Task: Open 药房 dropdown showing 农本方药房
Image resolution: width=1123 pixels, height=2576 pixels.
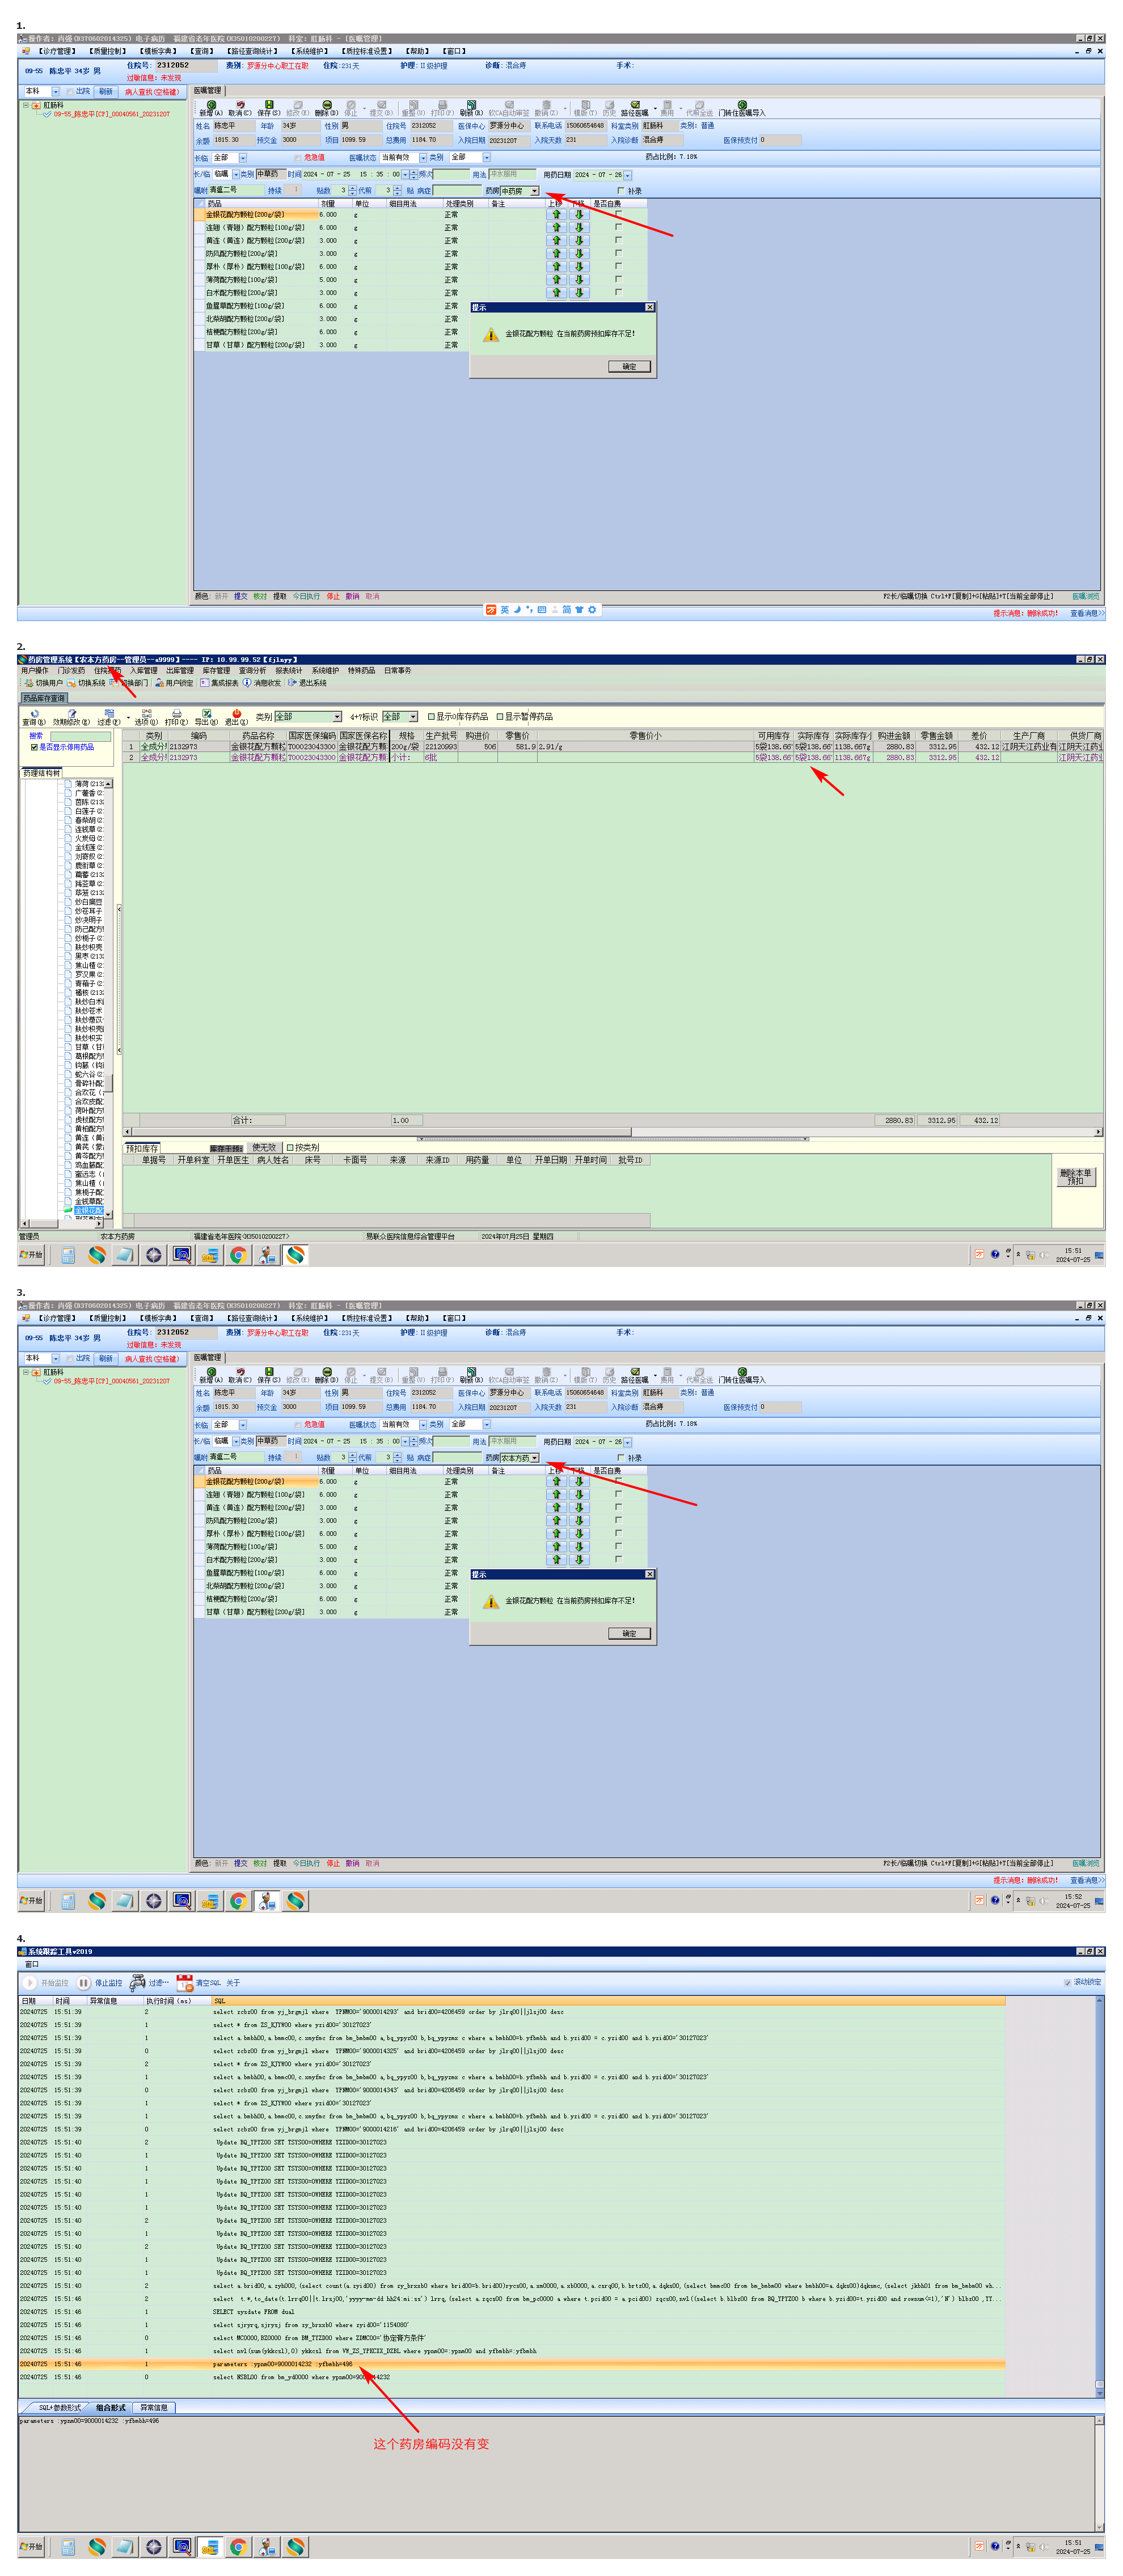Action: pyautogui.click(x=535, y=1458)
